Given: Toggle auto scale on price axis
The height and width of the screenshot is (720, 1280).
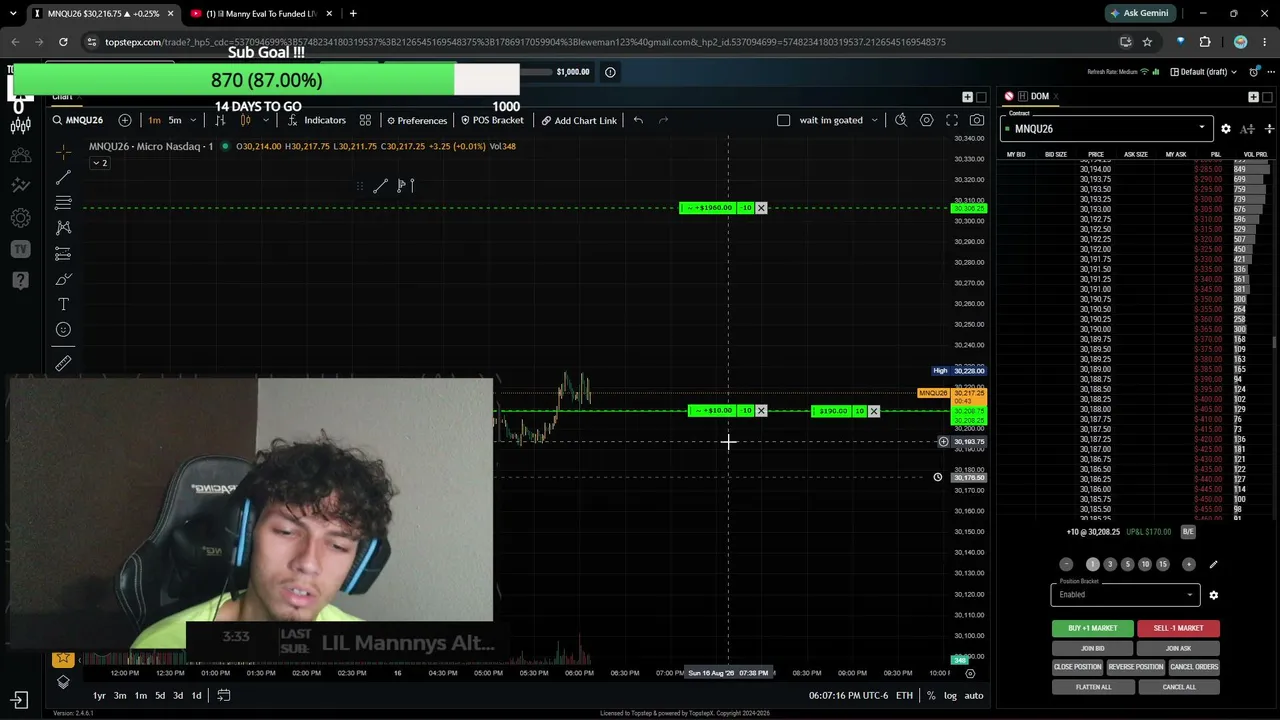Looking at the screenshot, I should [x=973, y=695].
